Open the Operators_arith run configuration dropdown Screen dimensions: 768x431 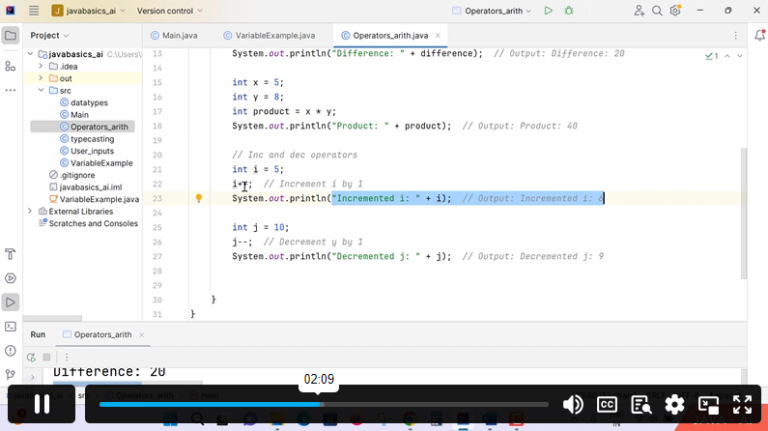(491, 10)
